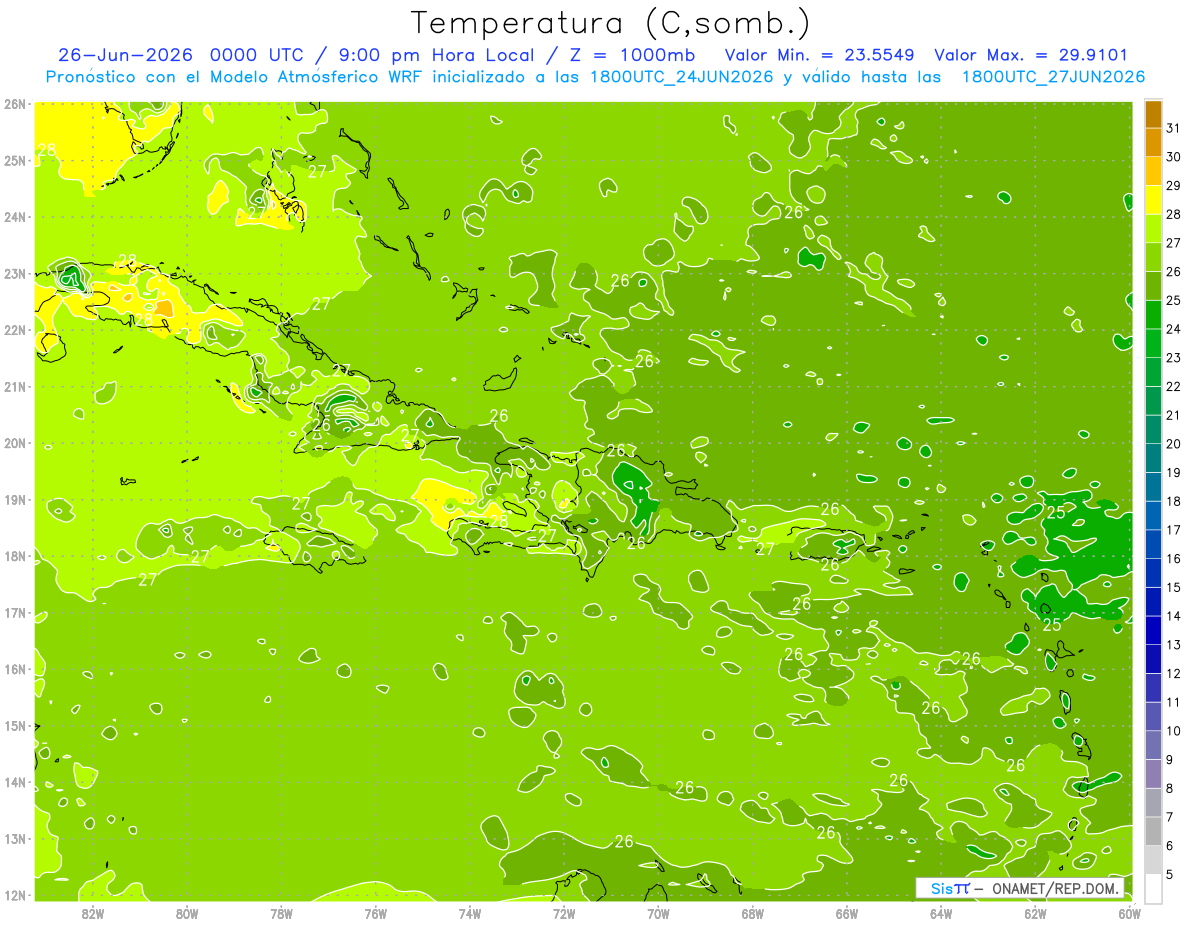Select the white swatch below label 5
1200x927 pixels.
pyautogui.click(x=1153, y=888)
